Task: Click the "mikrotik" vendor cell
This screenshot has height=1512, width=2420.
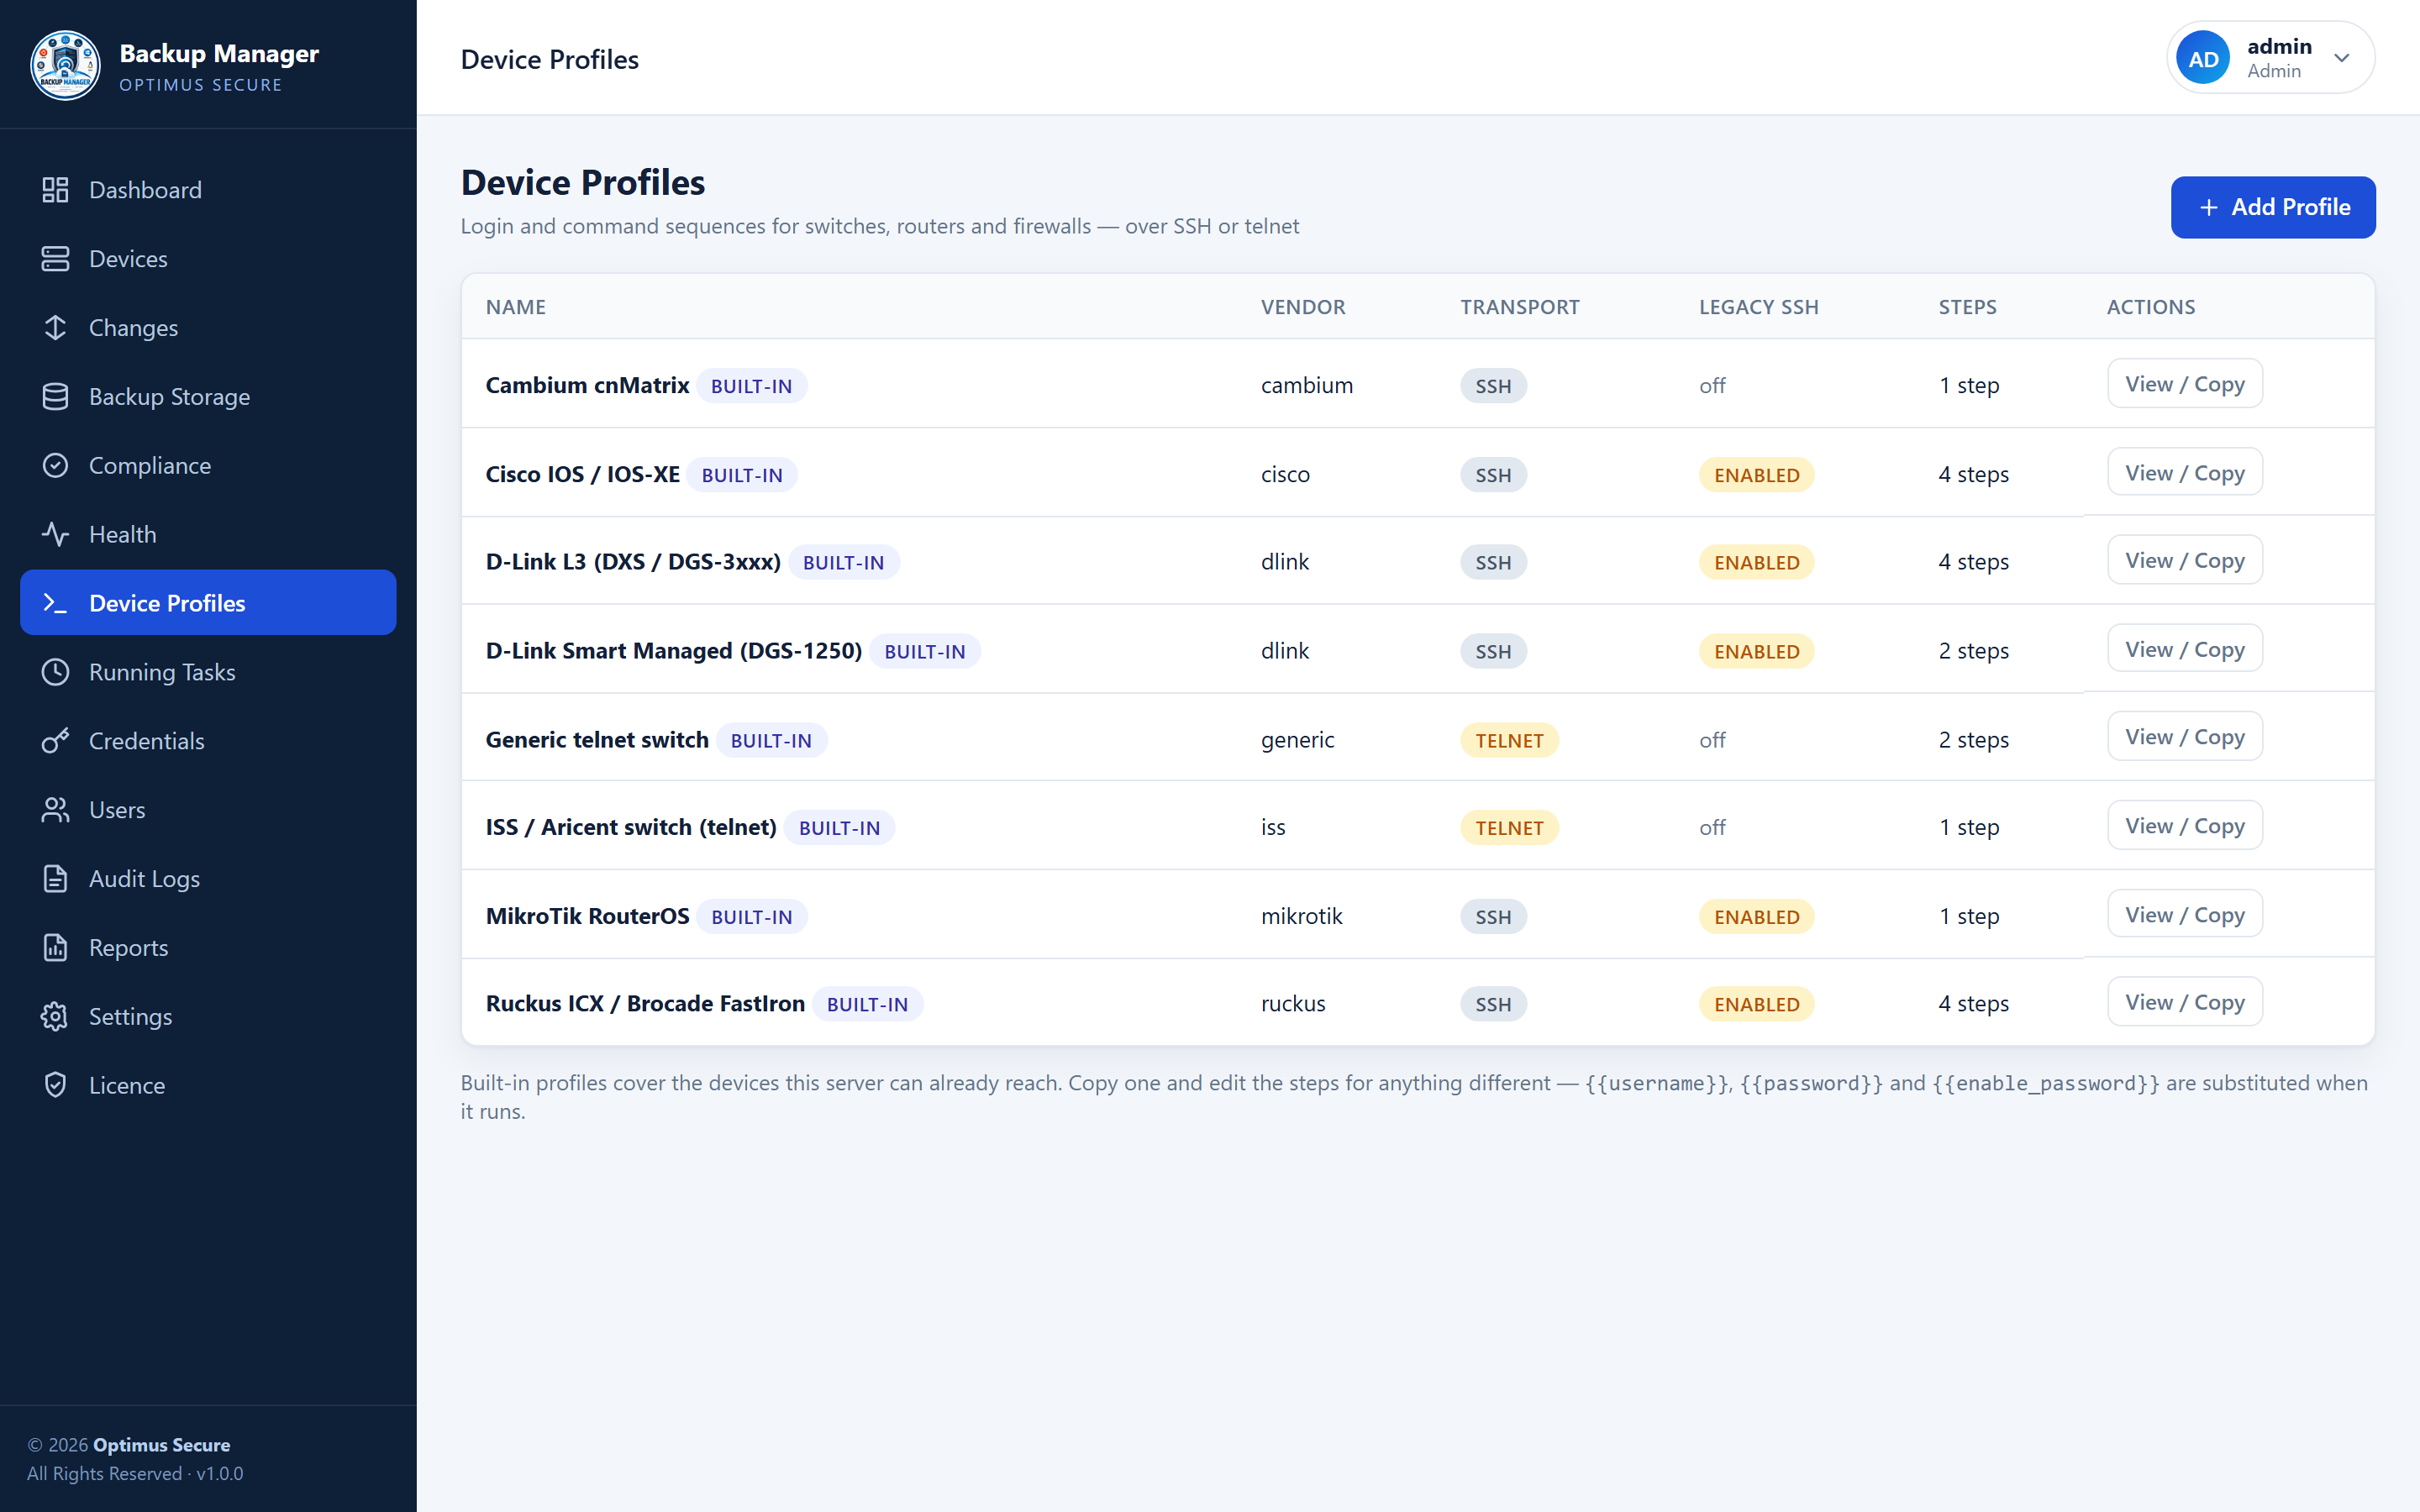Action: (1301, 916)
